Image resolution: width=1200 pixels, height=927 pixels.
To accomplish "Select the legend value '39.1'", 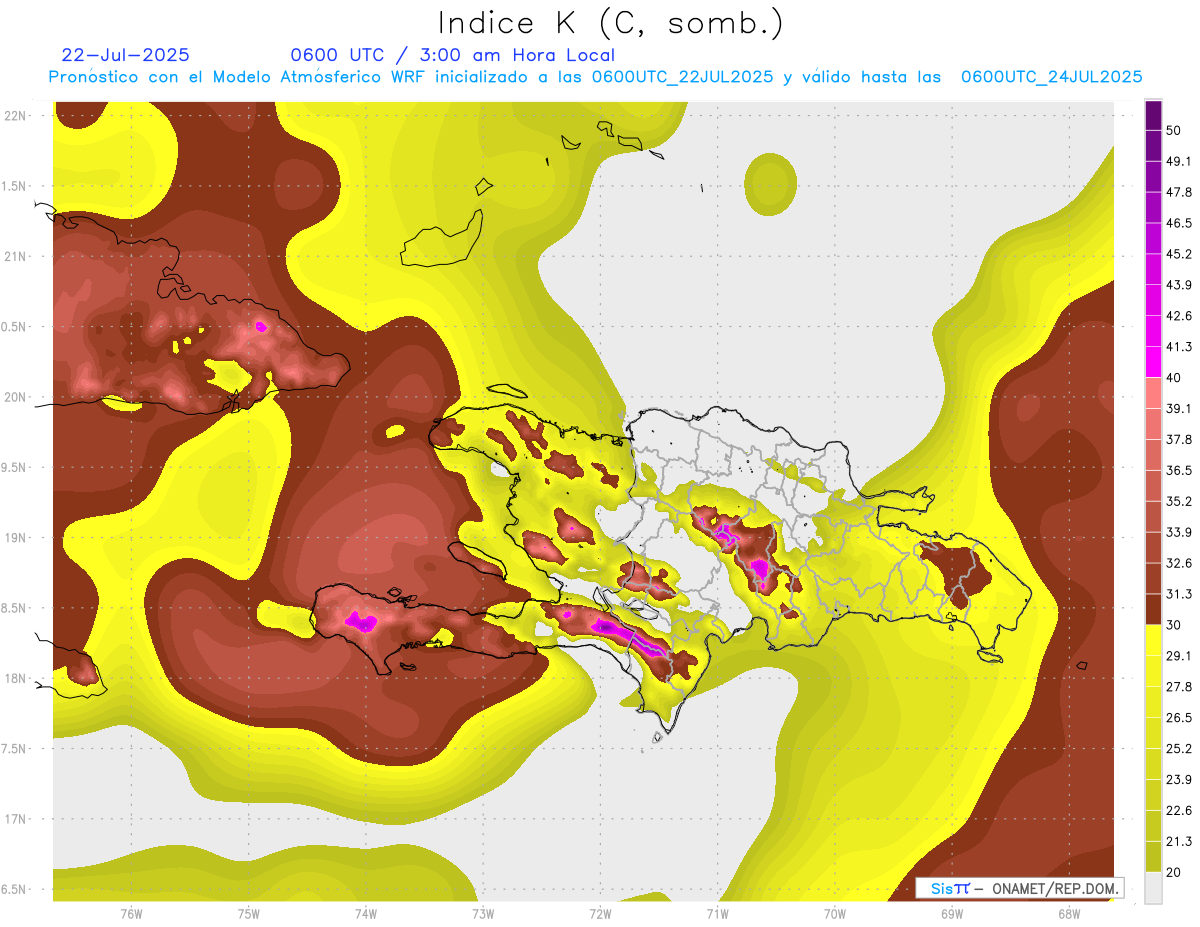I will tap(1179, 408).
